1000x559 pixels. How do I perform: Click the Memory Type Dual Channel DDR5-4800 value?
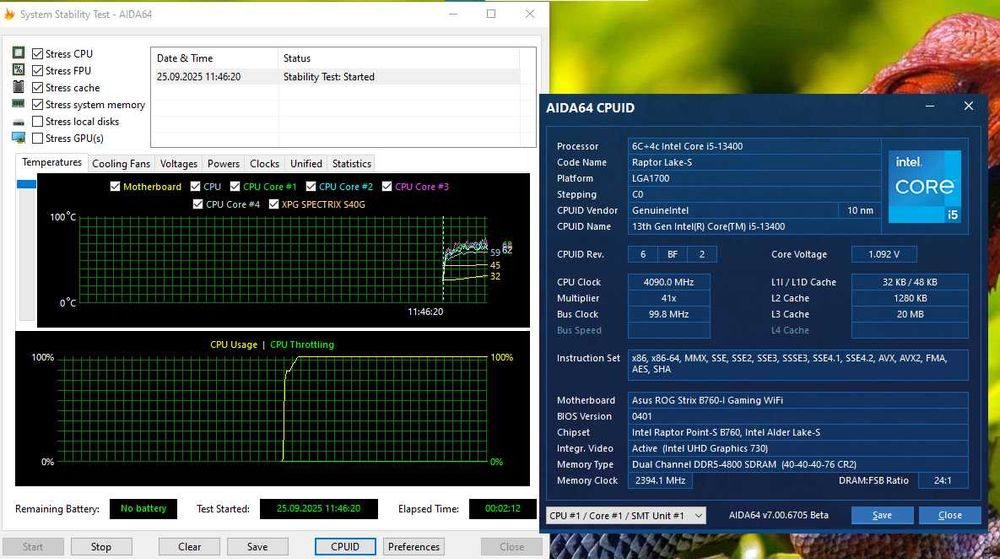pos(798,465)
